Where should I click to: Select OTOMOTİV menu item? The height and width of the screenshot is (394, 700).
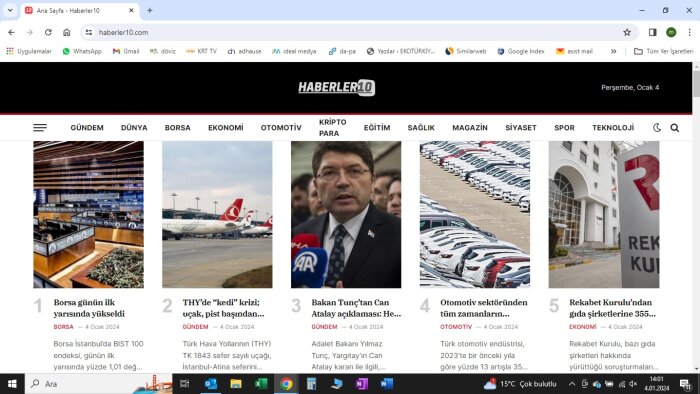coord(281,128)
